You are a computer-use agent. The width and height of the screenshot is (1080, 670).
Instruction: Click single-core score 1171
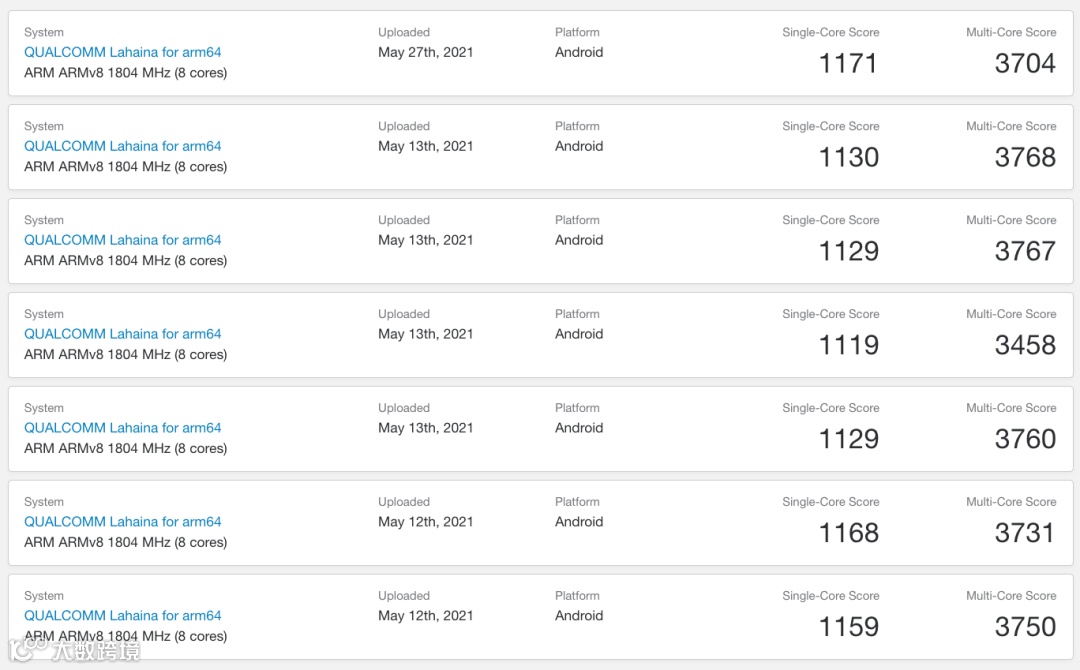pos(848,63)
